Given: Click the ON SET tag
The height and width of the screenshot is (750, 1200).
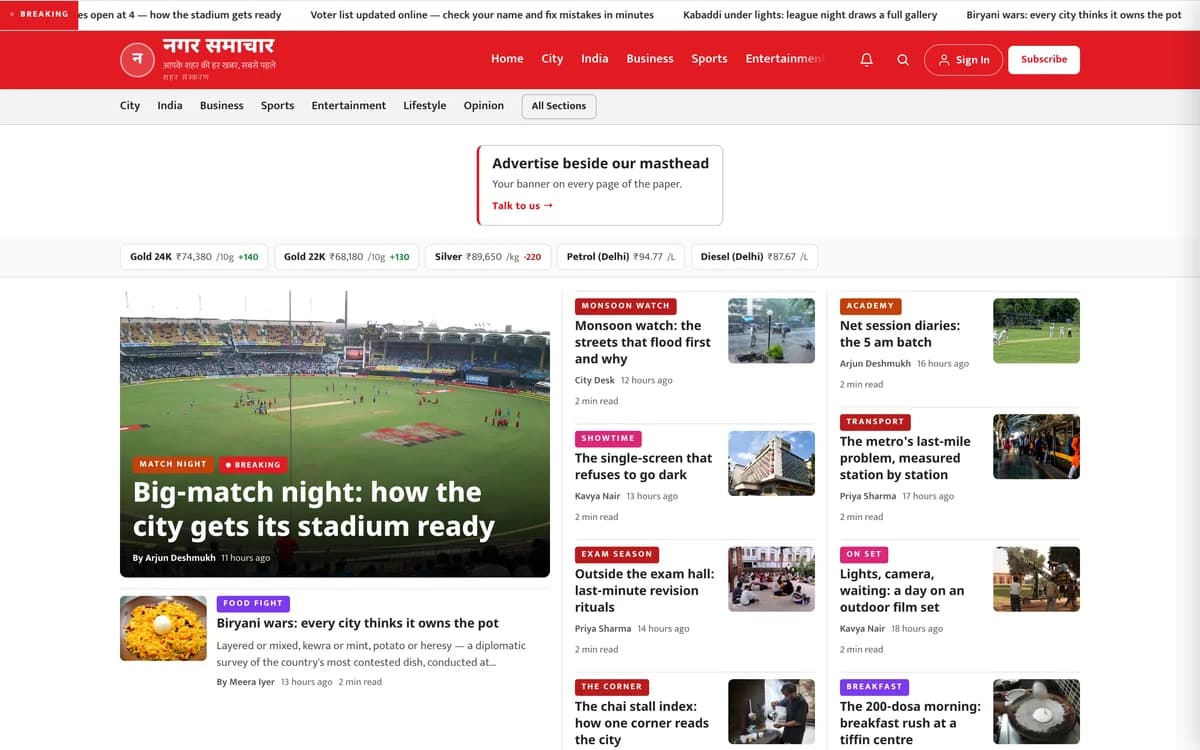Looking at the screenshot, I should pos(864,554).
